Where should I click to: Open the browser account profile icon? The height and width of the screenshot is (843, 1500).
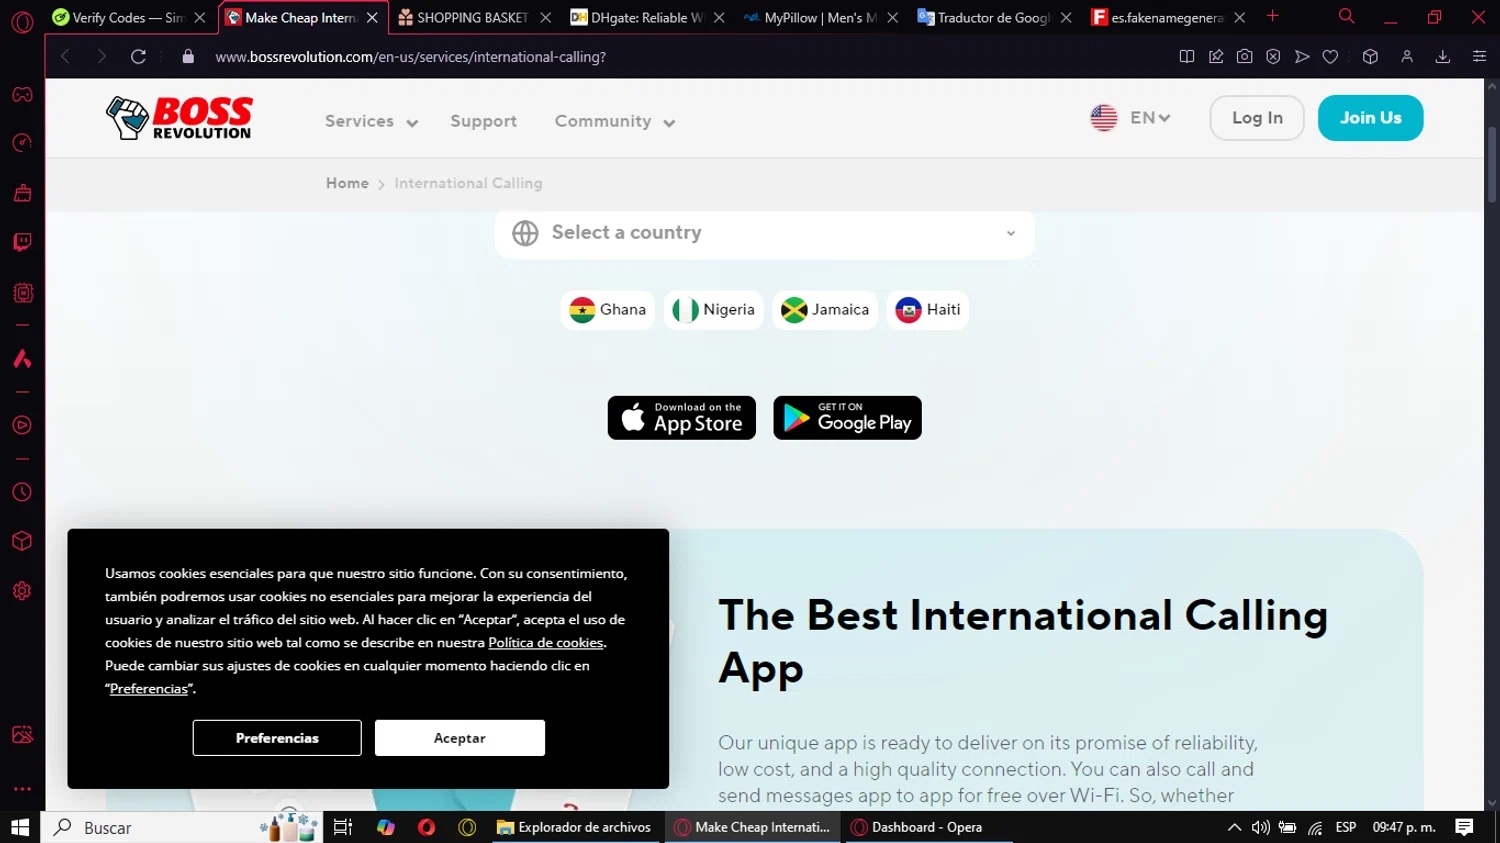(1407, 57)
